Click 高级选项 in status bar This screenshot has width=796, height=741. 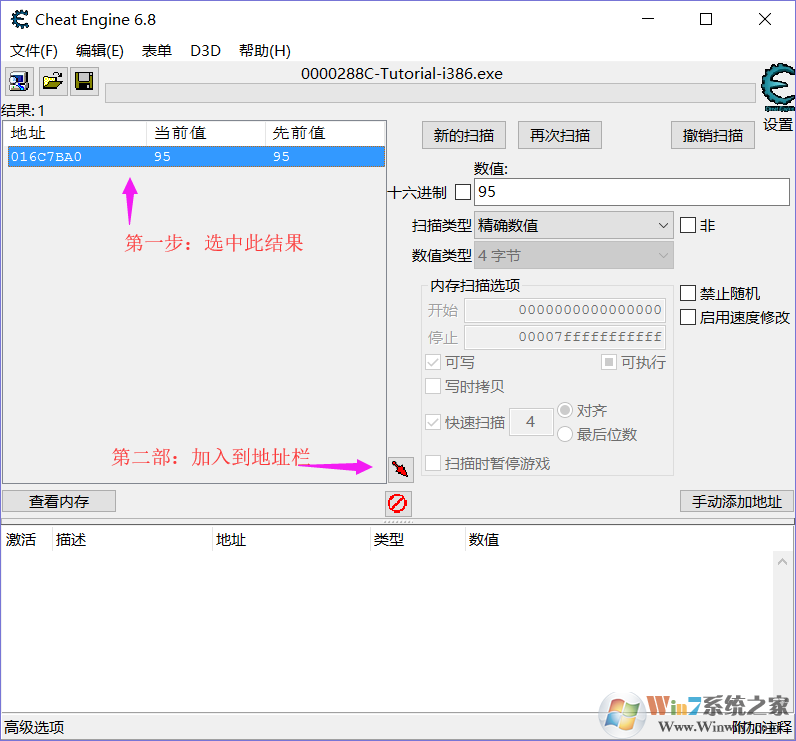point(34,727)
